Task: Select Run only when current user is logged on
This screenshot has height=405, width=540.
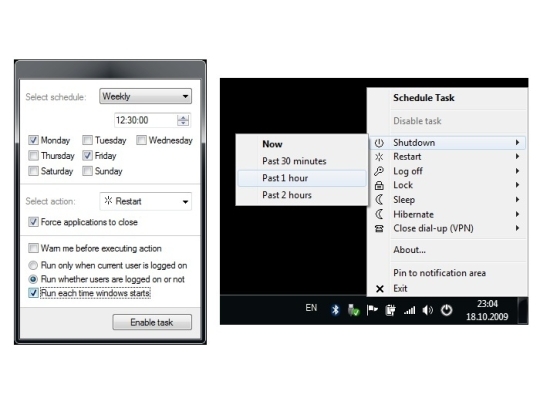Action: coord(33,265)
